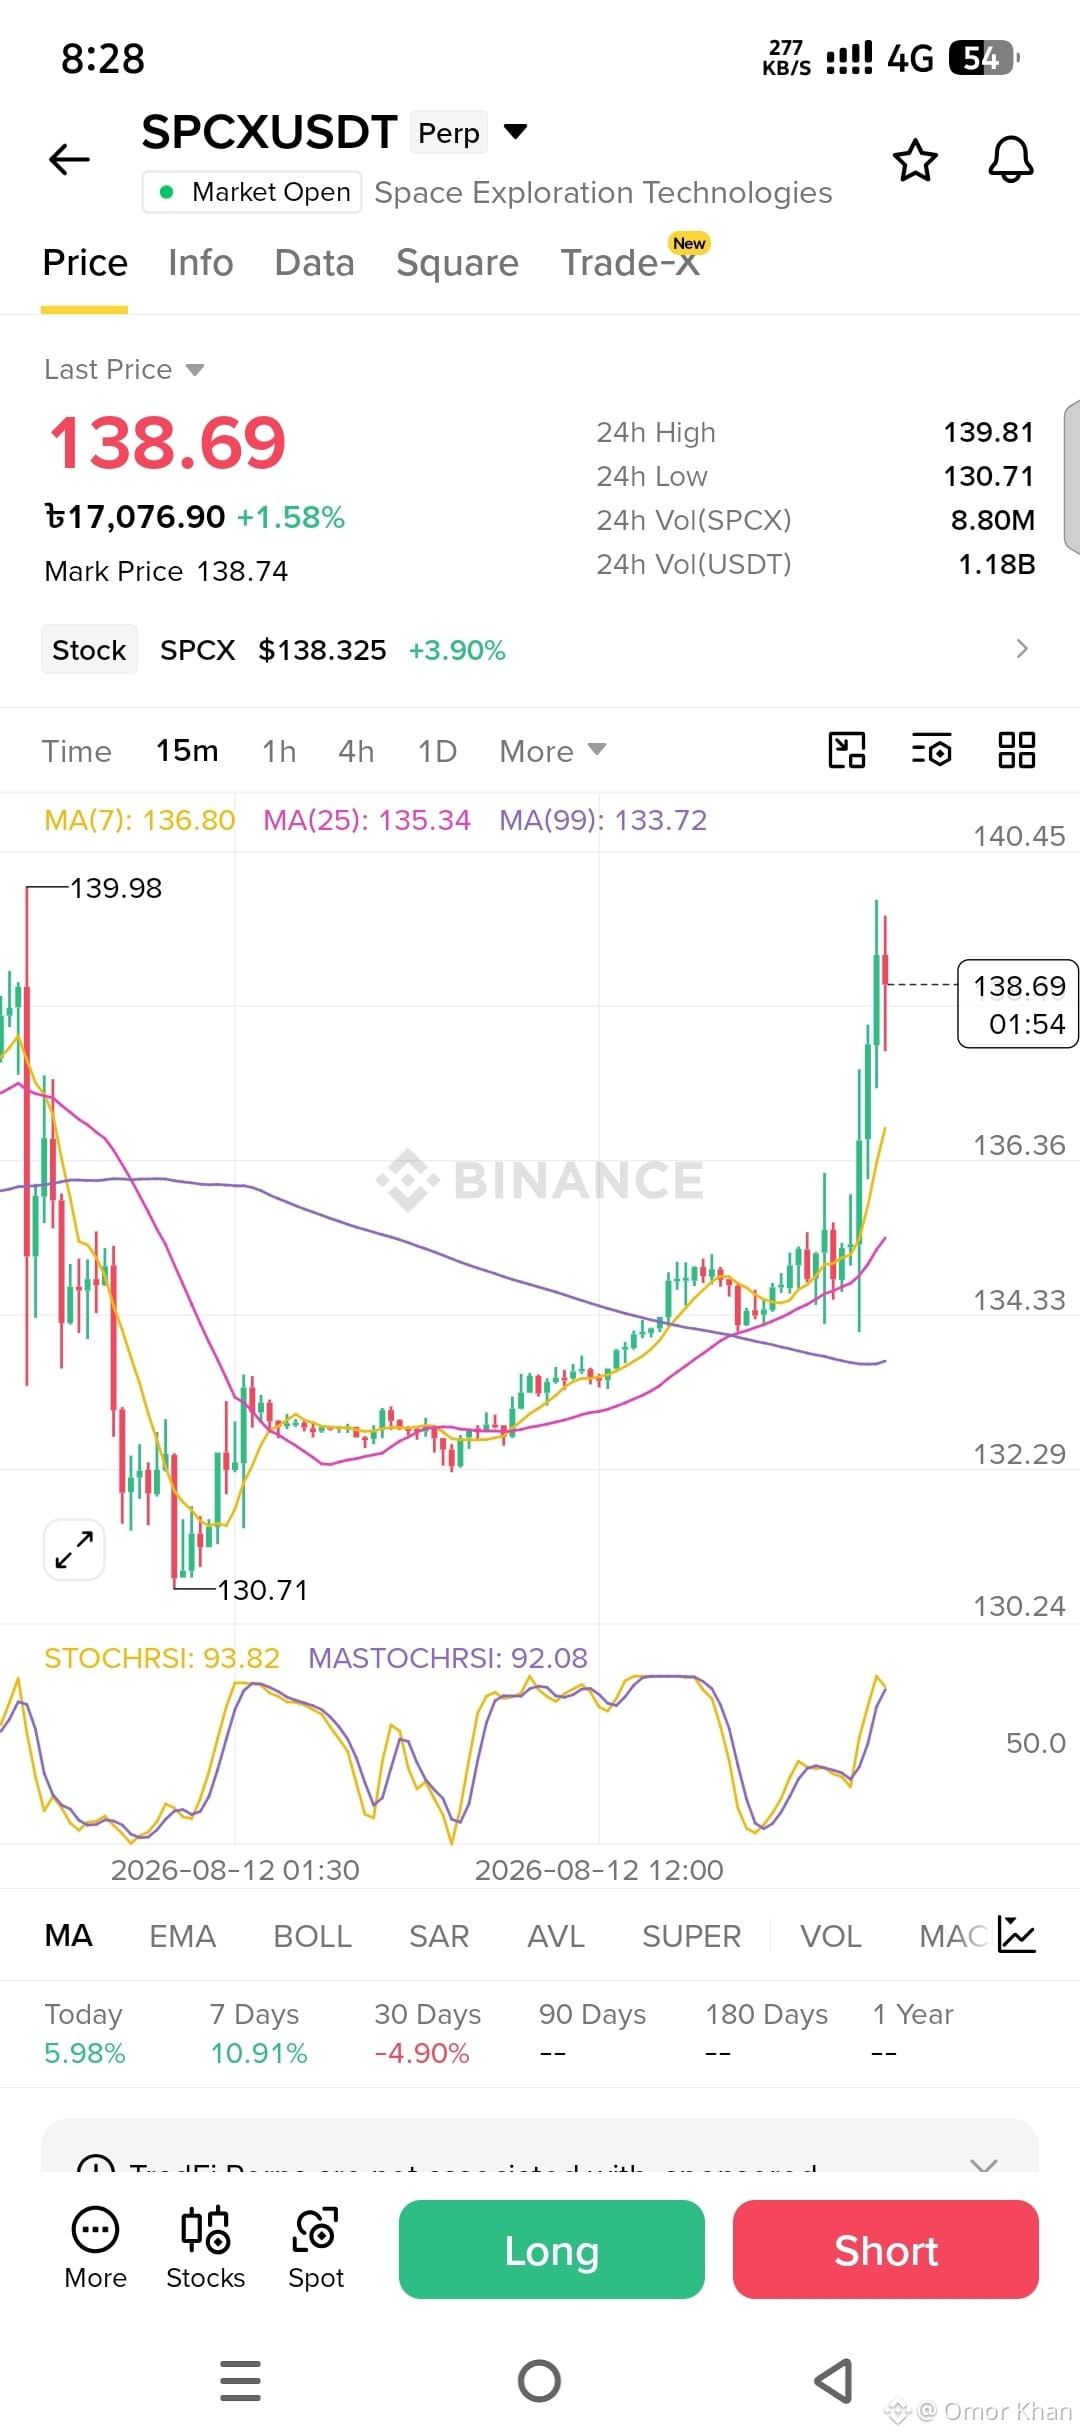Tap the MA(99) 133.72 legend
The image size is (1080, 2436).
pyautogui.click(x=603, y=820)
